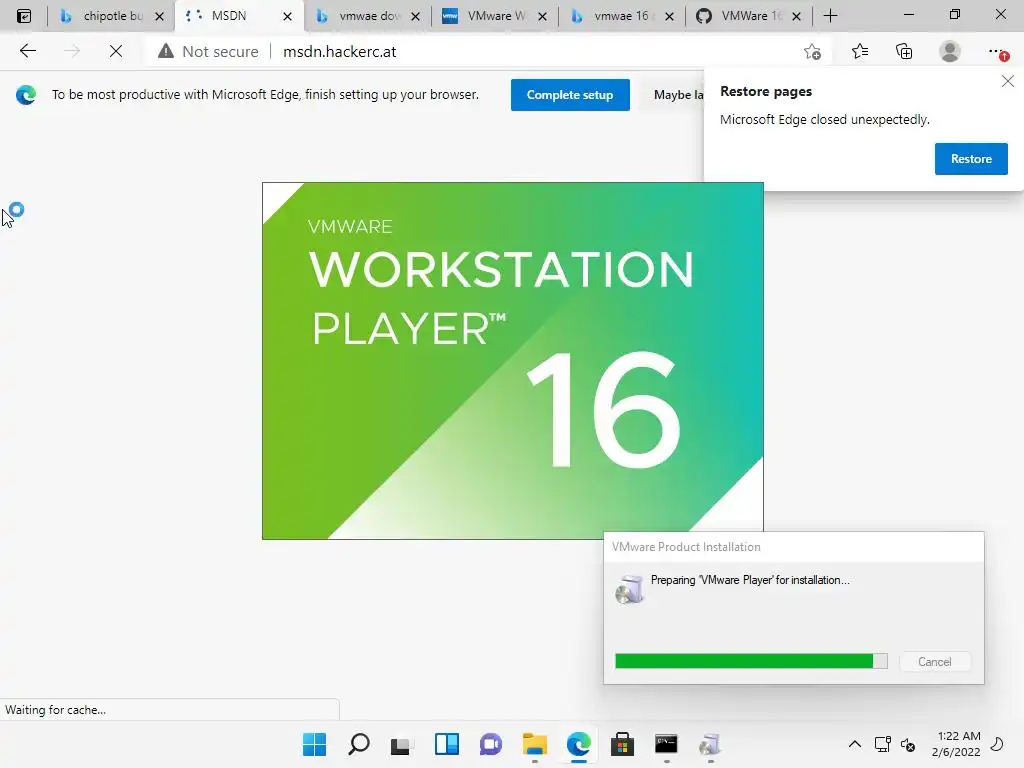Image resolution: width=1024 pixels, height=768 pixels.
Task: Click the VMware installer taskbar icon
Action: (x=710, y=744)
